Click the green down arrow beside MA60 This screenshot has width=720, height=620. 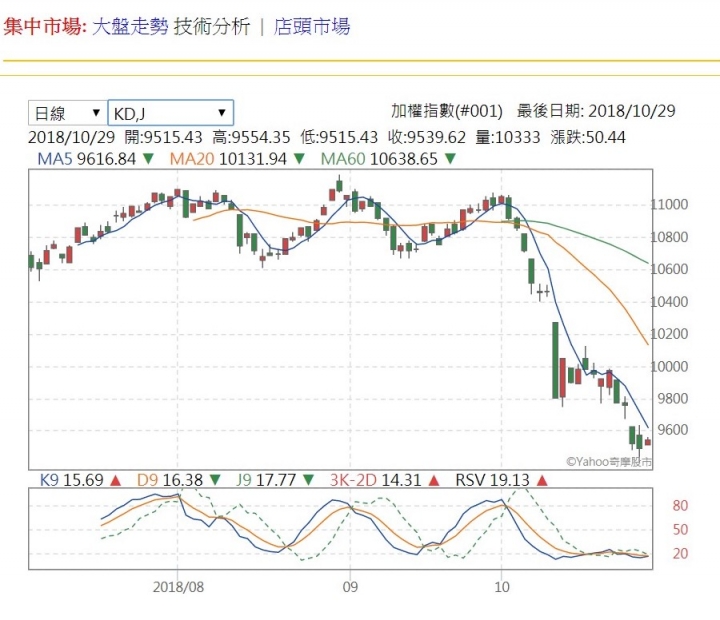coord(450,159)
